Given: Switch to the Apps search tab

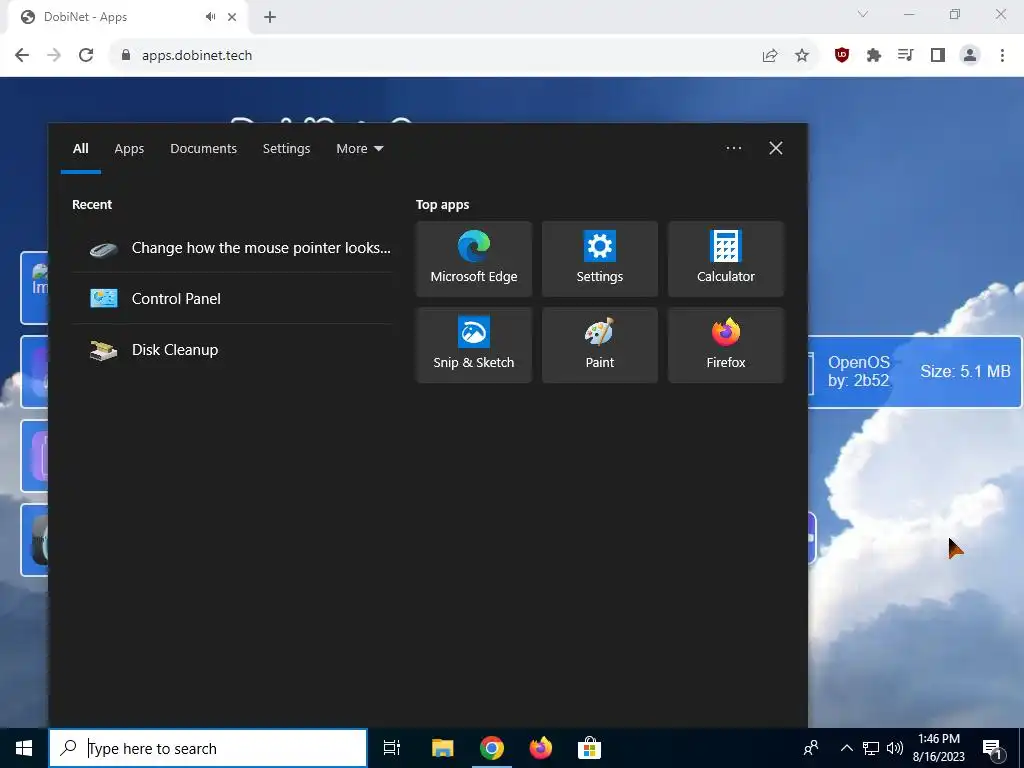Looking at the screenshot, I should coord(129,148).
